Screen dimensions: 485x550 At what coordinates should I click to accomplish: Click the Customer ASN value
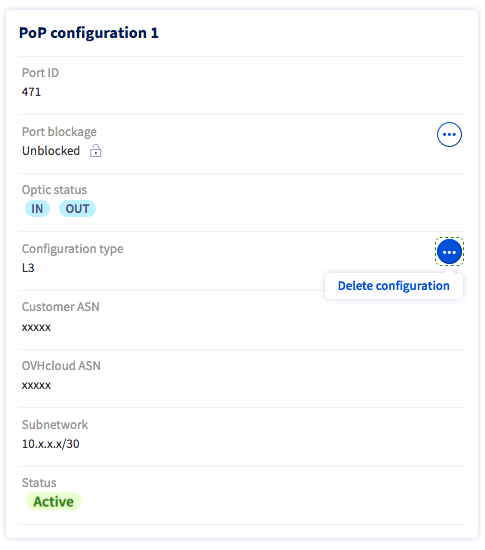(36, 327)
